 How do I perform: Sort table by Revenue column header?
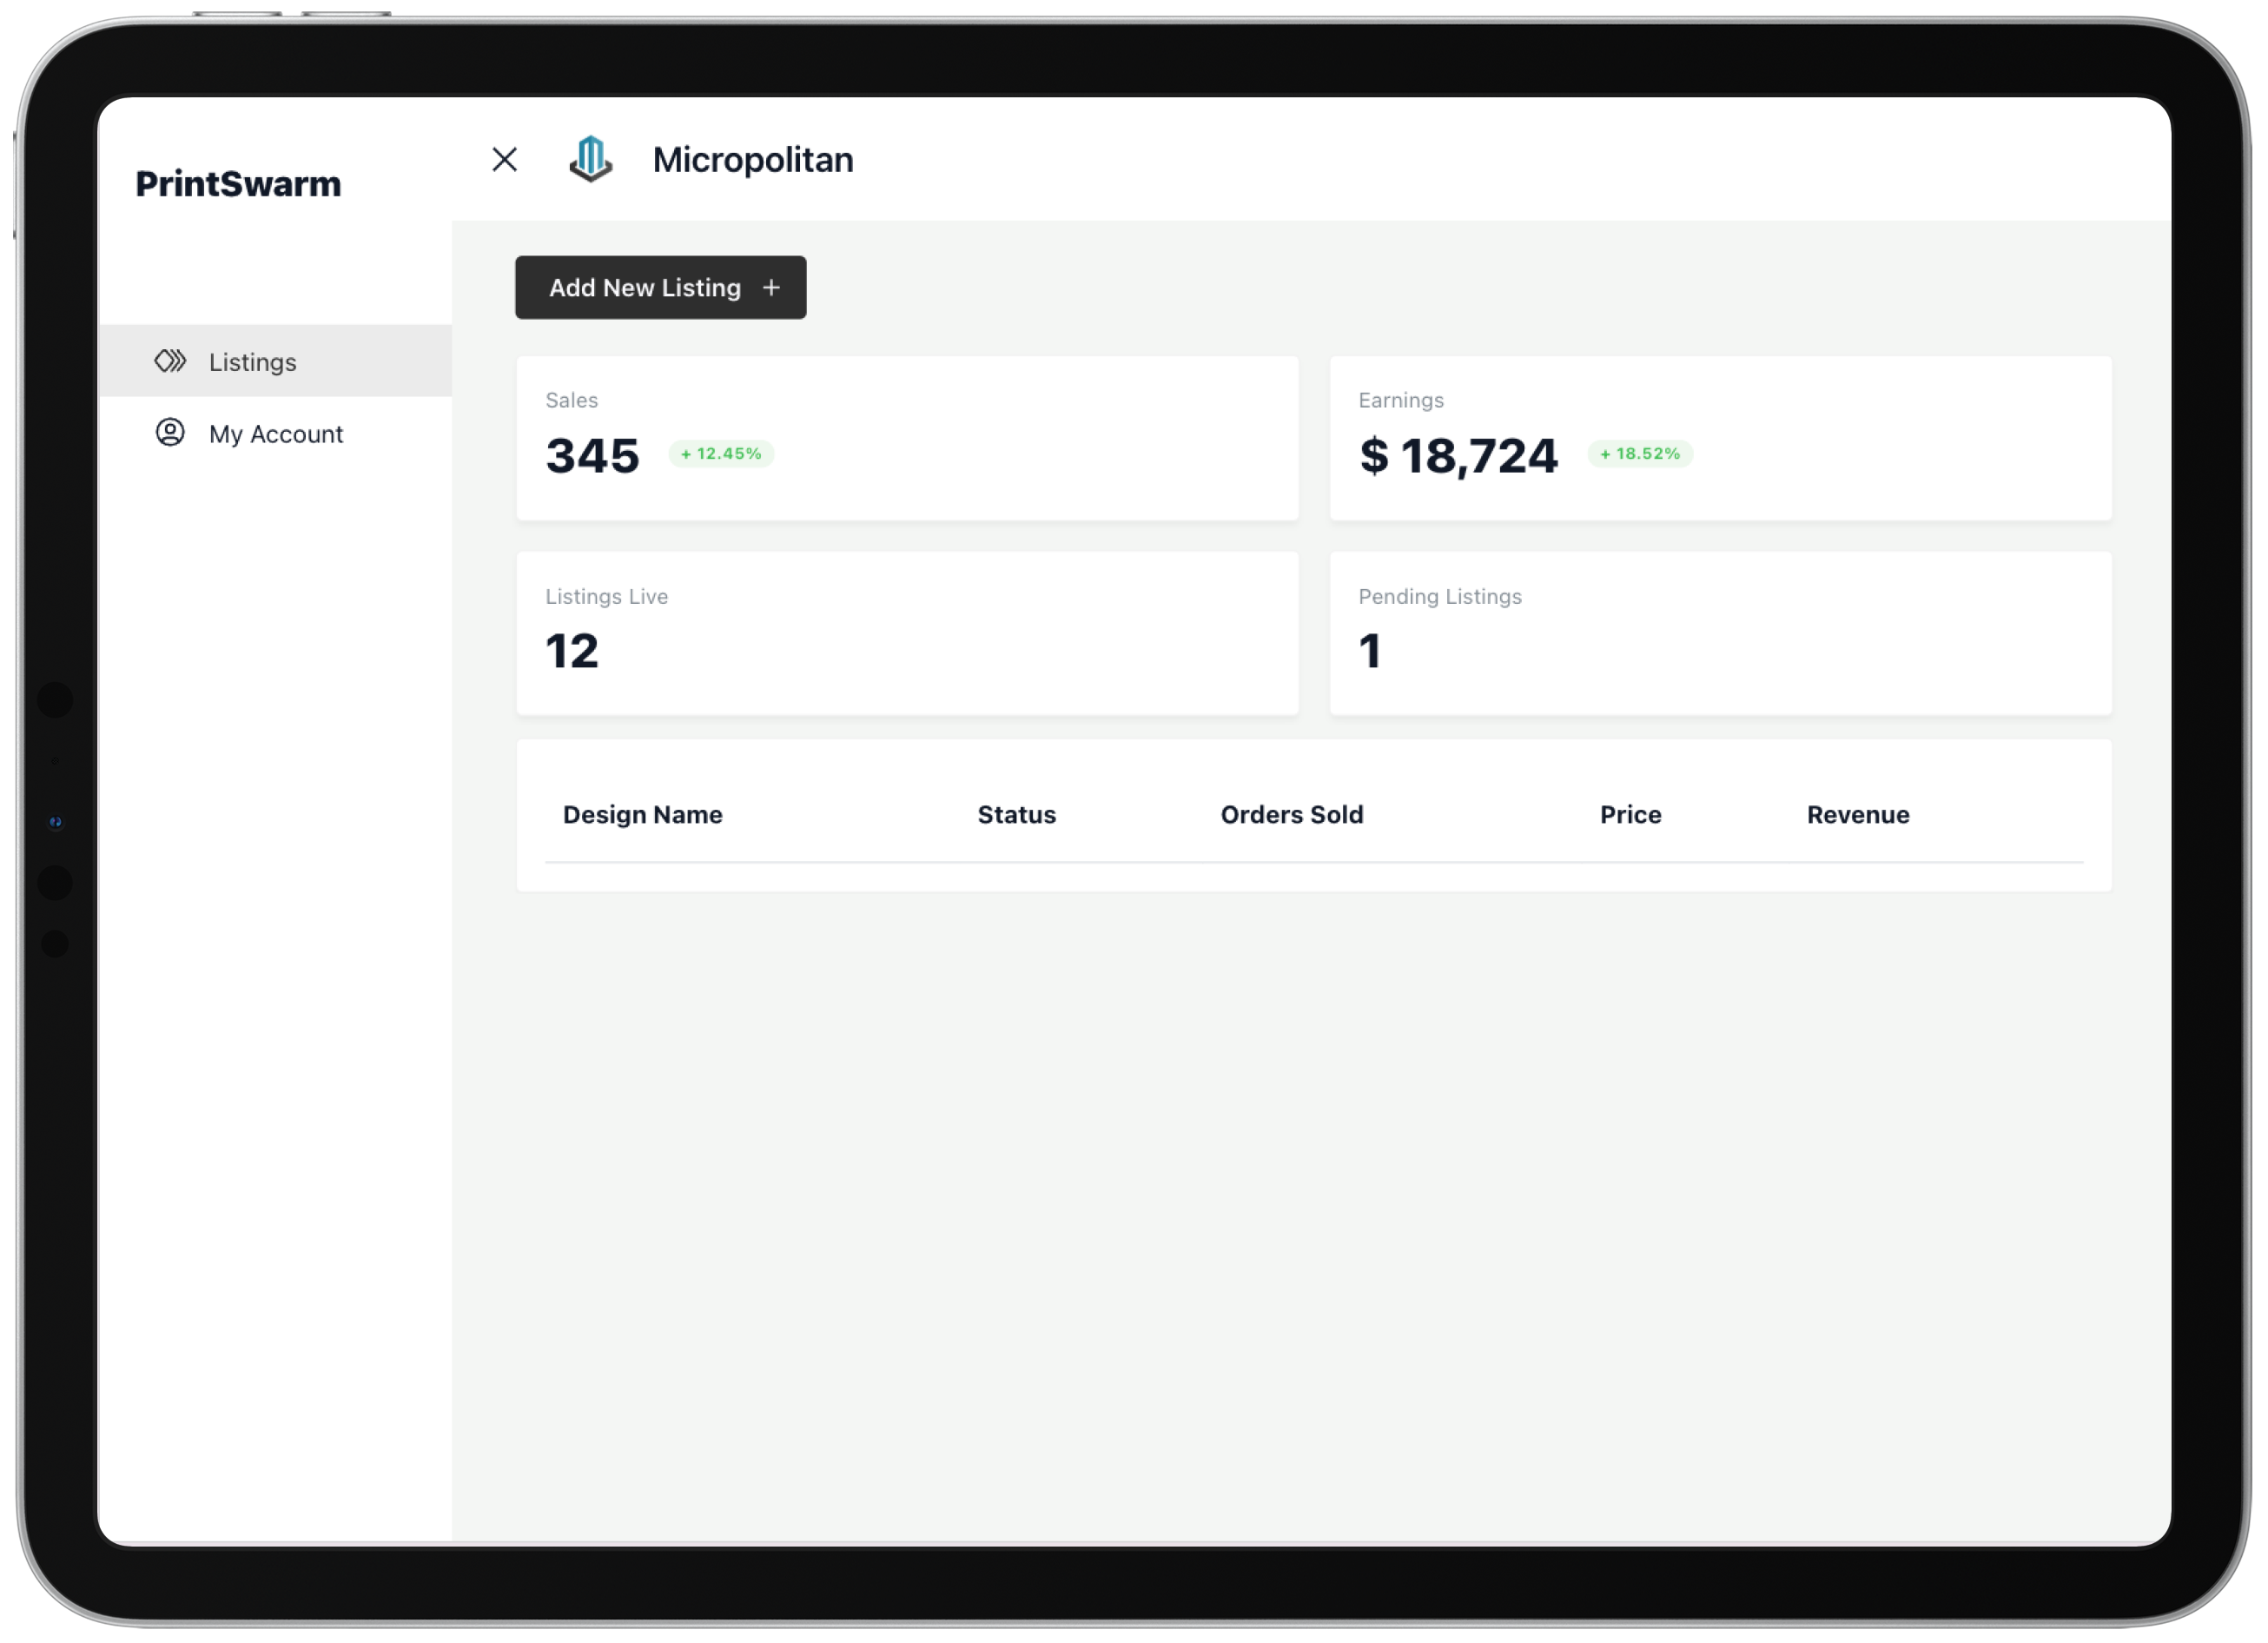click(x=1857, y=815)
